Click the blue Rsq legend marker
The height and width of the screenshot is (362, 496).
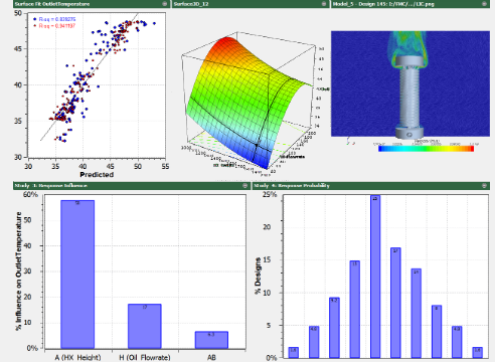coord(35,19)
